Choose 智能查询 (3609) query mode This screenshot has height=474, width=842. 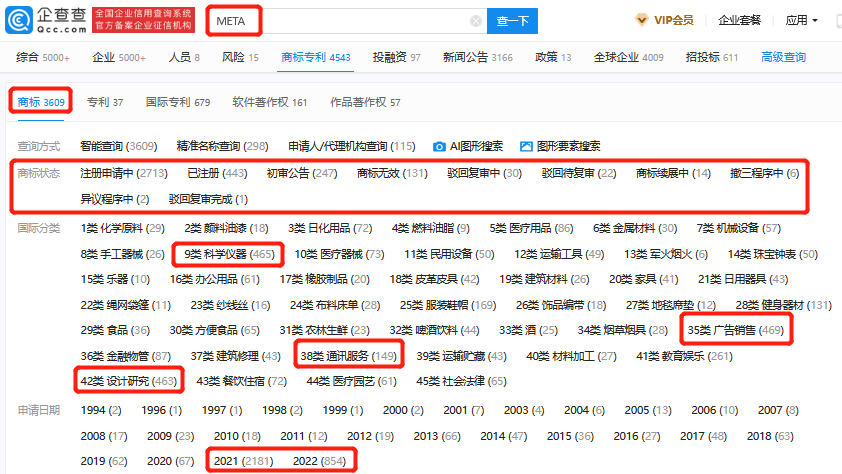coord(119,146)
